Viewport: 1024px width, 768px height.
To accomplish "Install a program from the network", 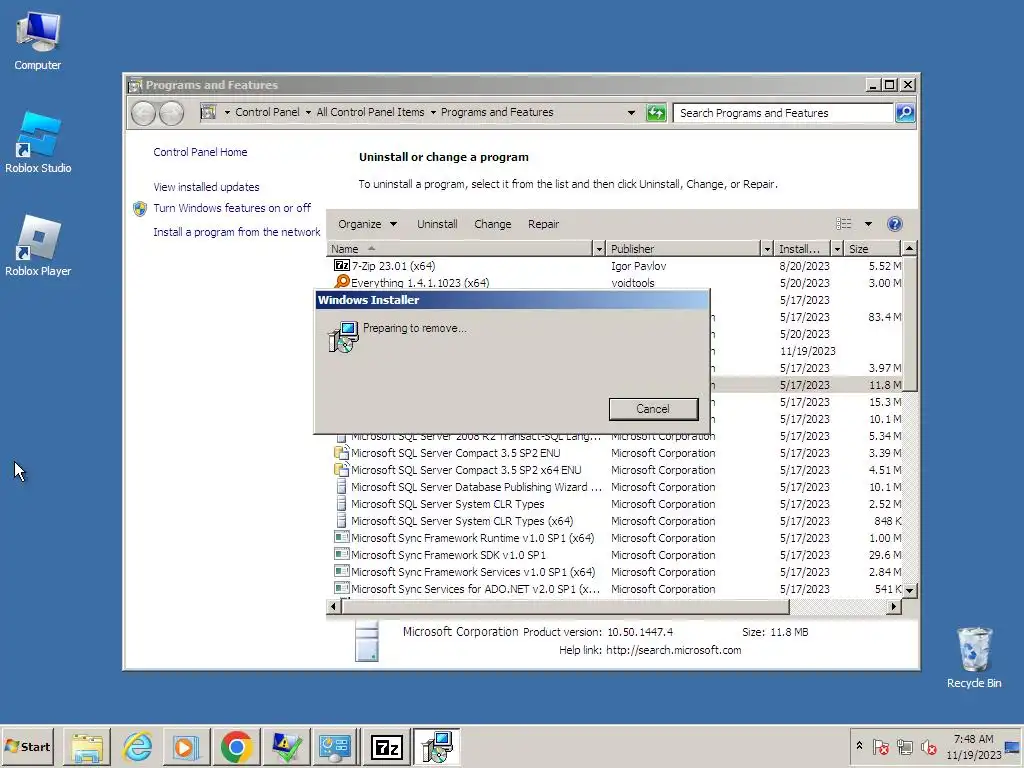I will (x=236, y=232).
